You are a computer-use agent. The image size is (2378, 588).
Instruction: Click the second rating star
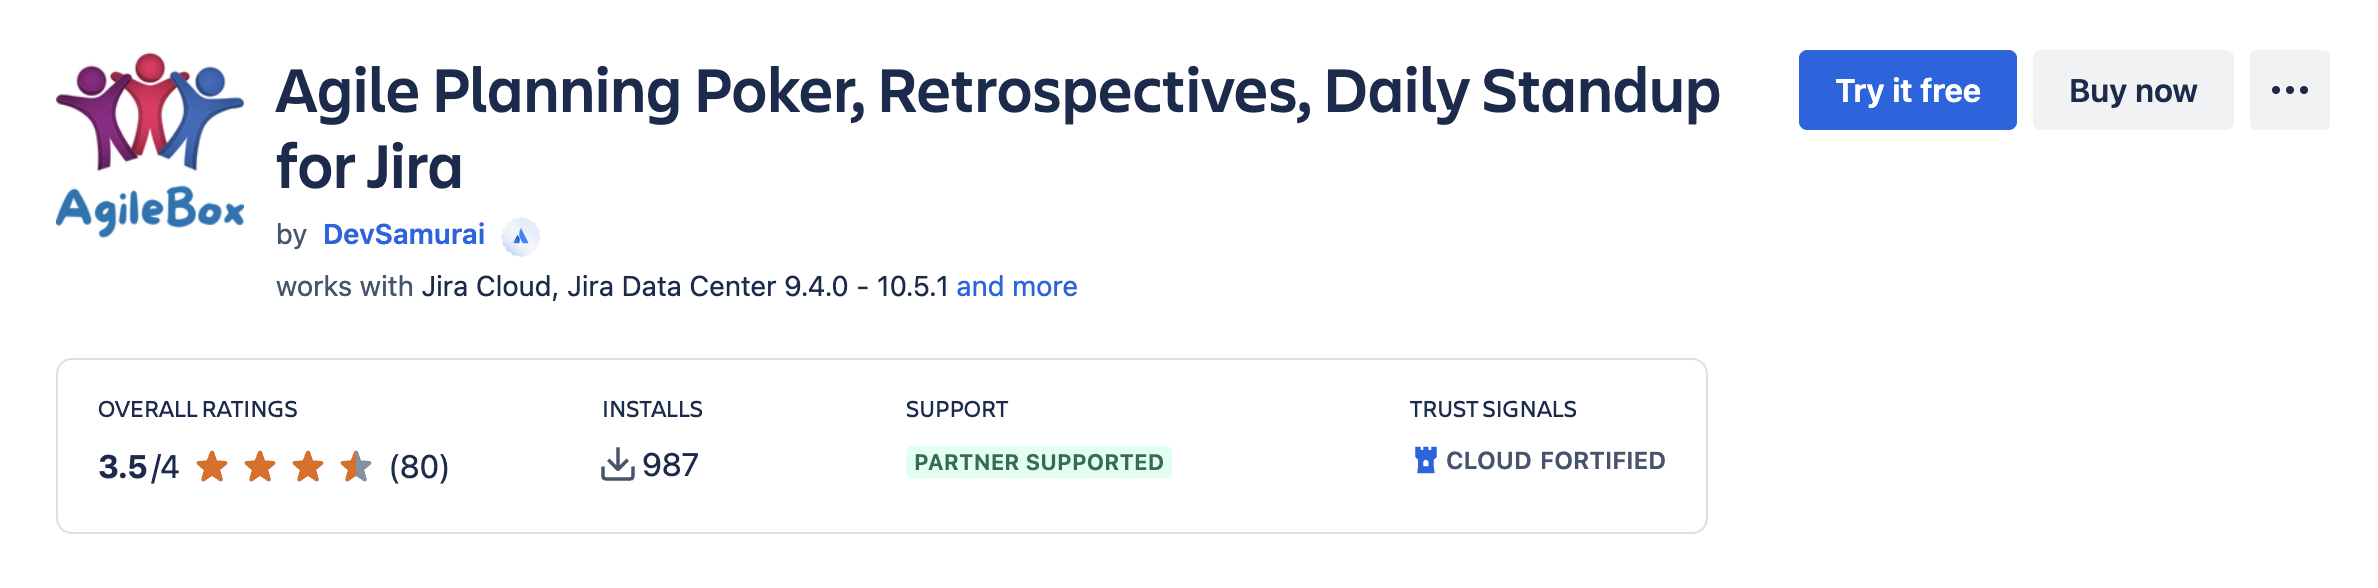click(260, 466)
